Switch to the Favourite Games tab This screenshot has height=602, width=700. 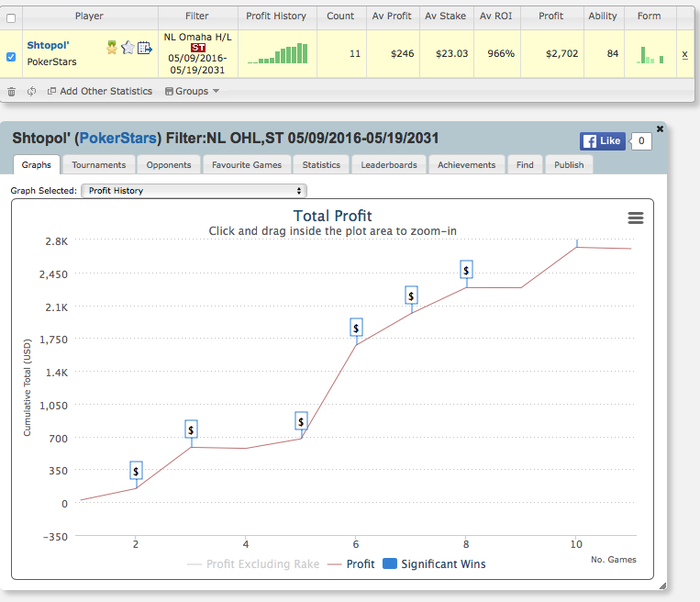[247, 165]
